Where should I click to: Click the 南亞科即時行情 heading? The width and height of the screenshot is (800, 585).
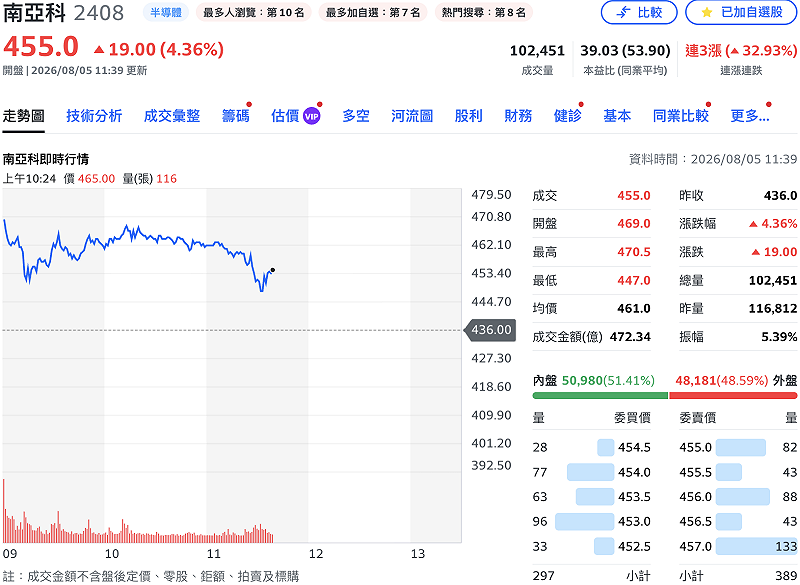coord(45,159)
